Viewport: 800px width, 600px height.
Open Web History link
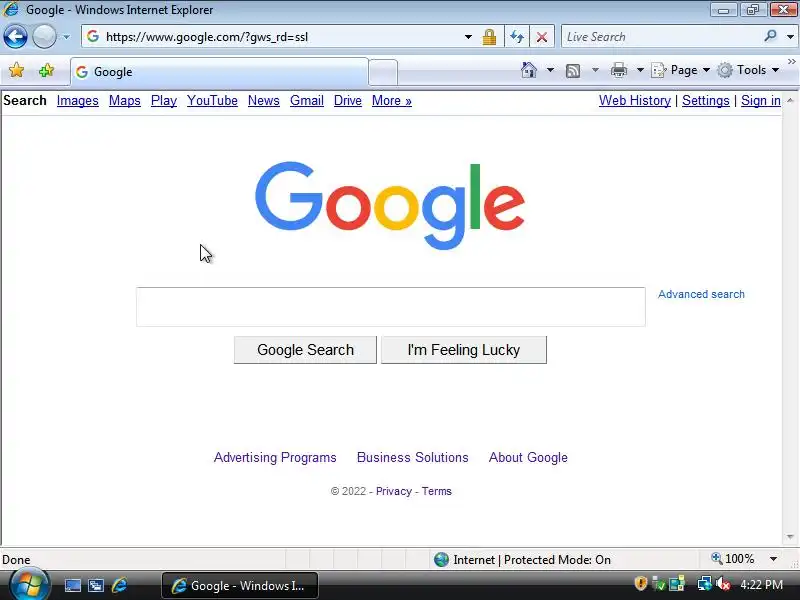(x=635, y=101)
